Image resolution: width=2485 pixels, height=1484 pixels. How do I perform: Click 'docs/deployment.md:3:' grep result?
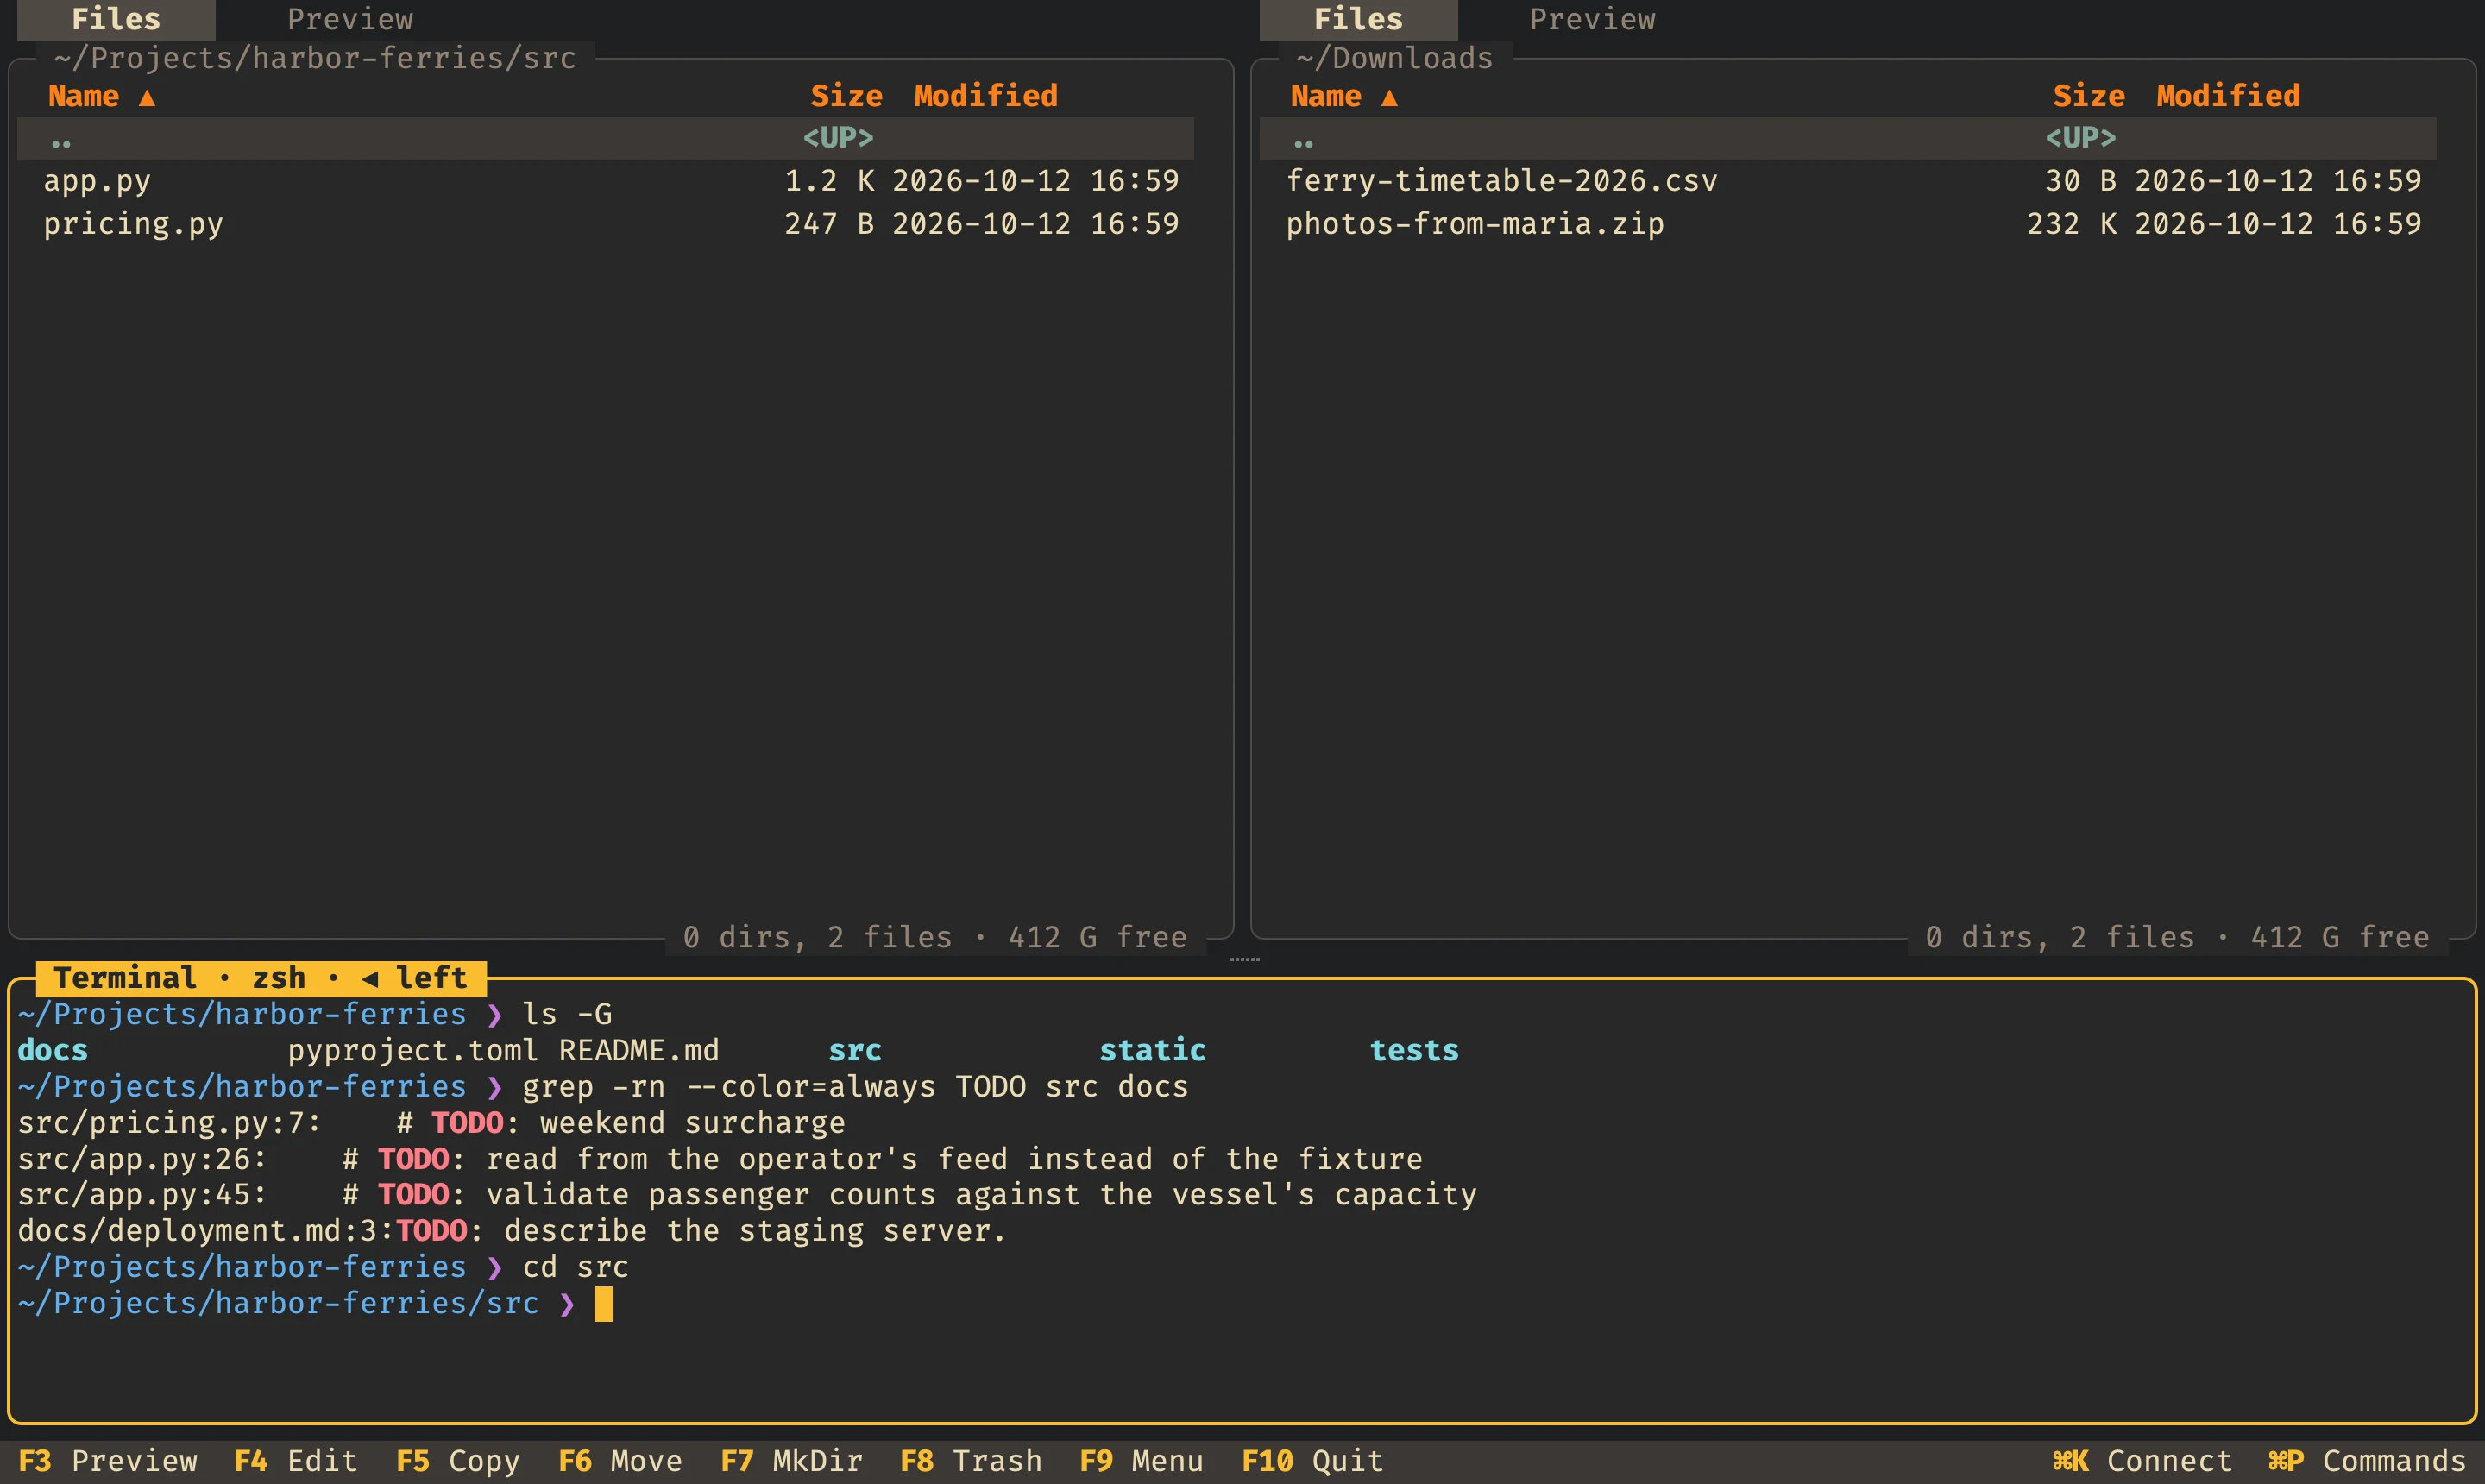(206, 1231)
